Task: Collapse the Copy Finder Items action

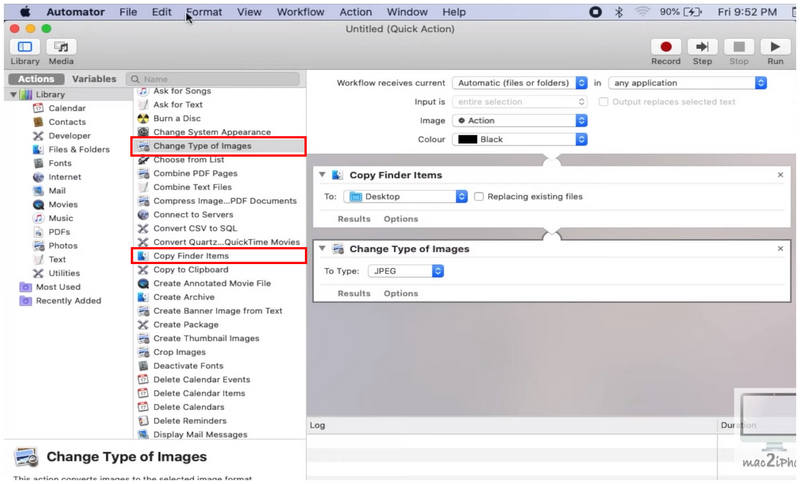Action: [x=322, y=175]
